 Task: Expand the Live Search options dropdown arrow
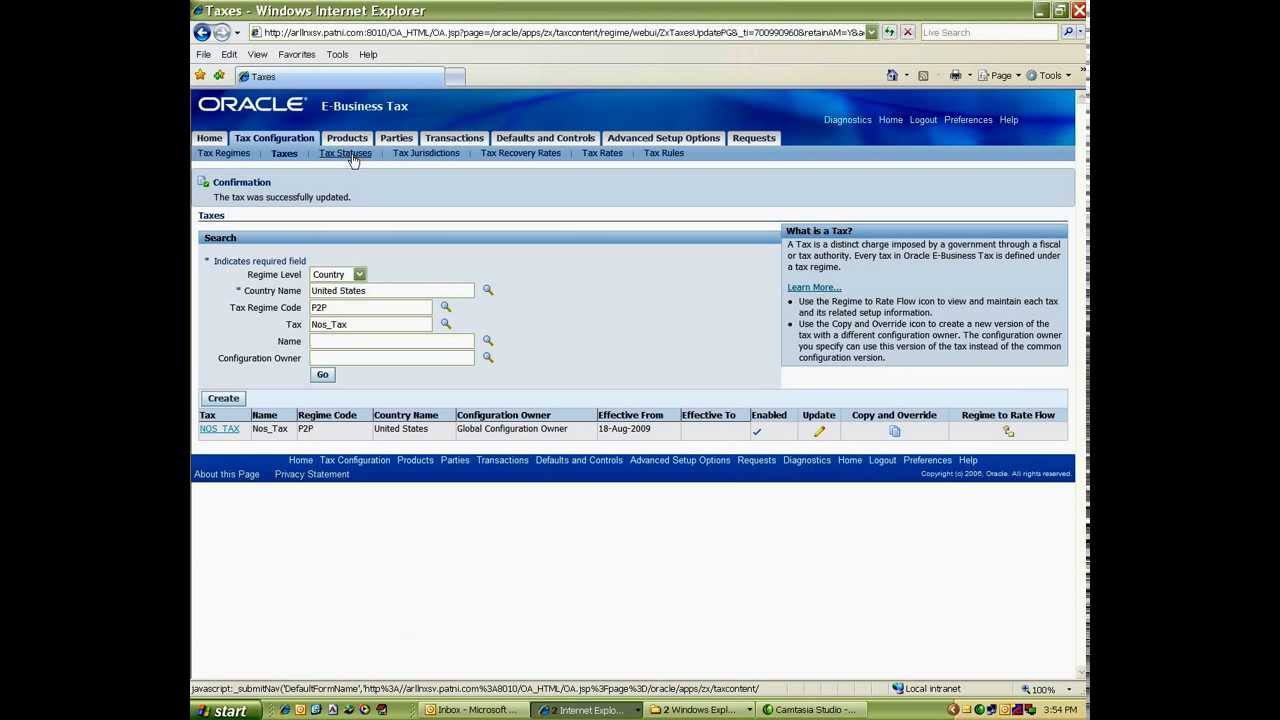pos(1082,32)
